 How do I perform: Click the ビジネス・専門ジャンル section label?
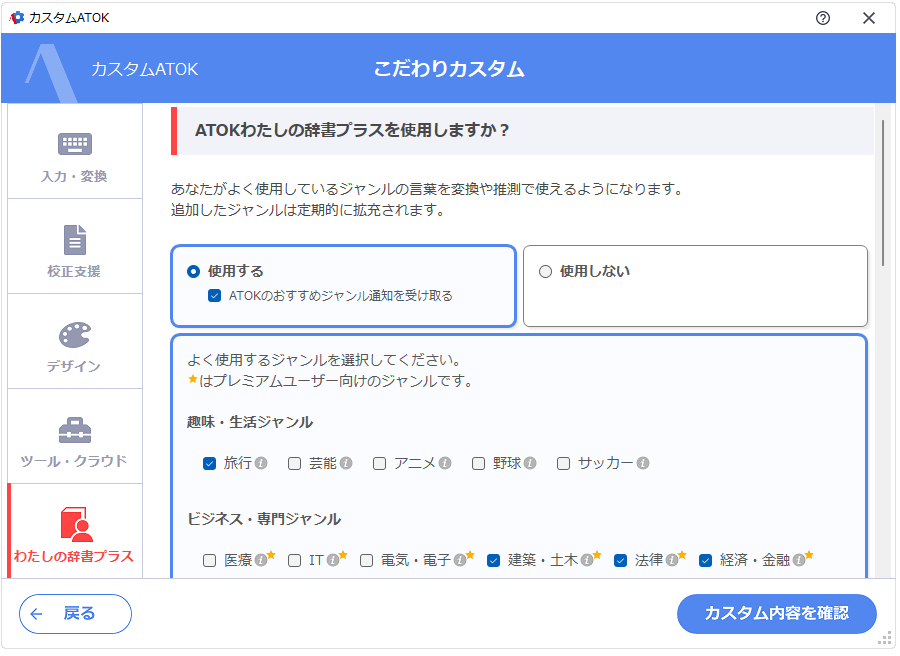pyautogui.click(x=264, y=519)
